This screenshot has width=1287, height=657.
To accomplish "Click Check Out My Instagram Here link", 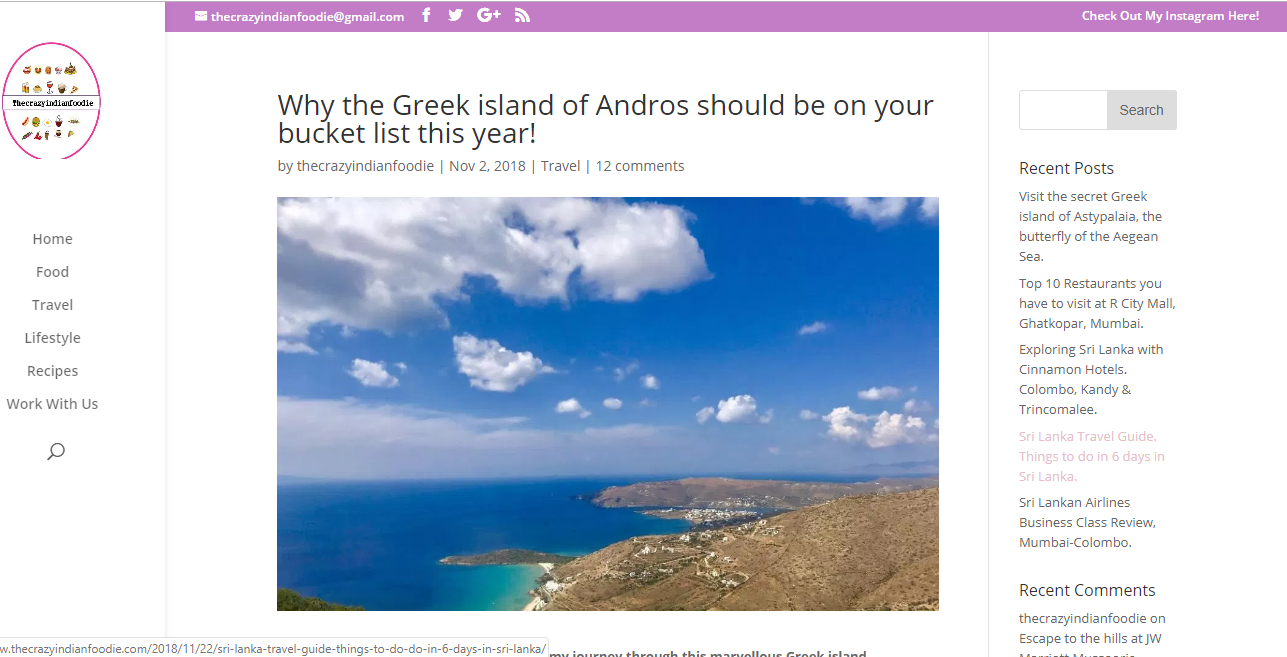I will [1170, 16].
